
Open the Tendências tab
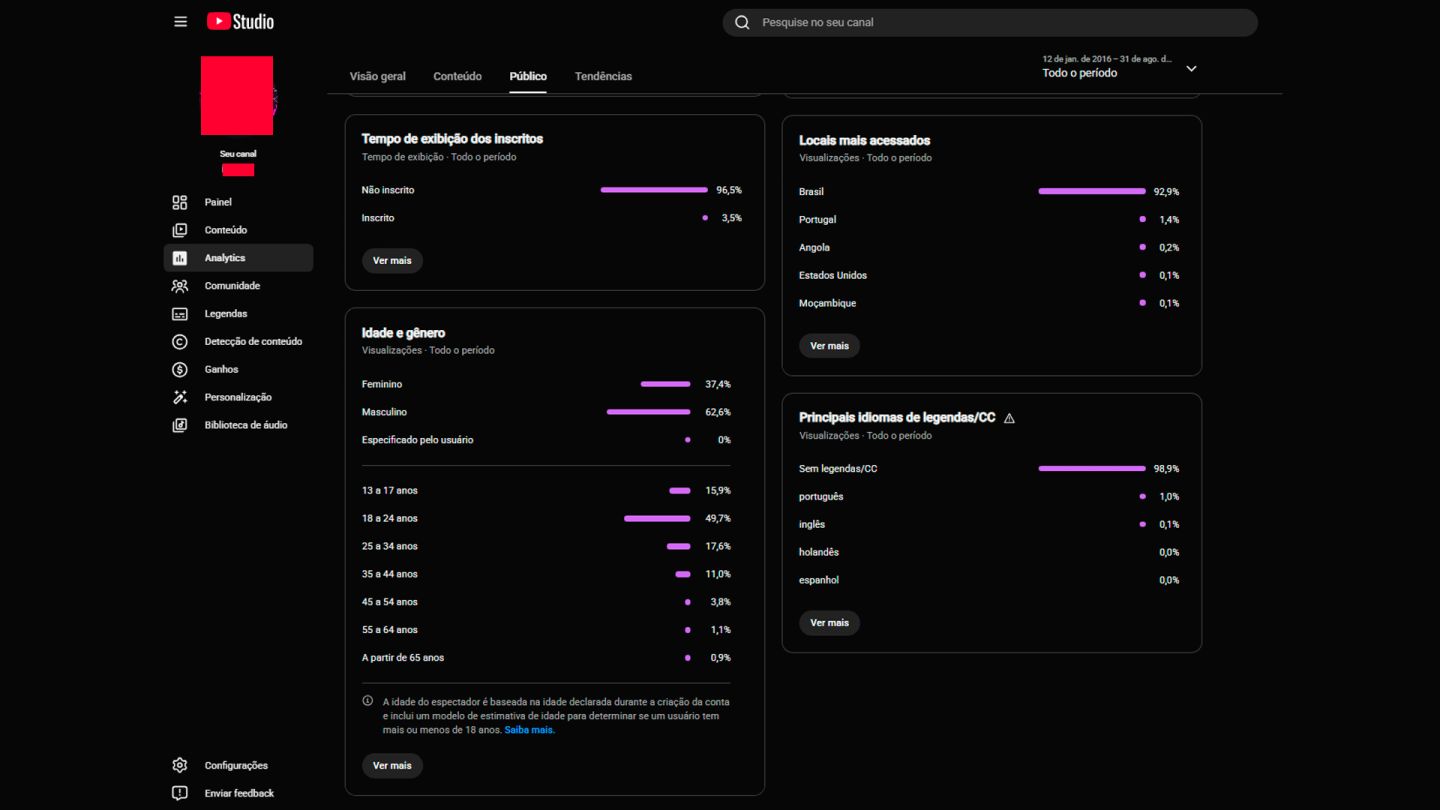click(603, 76)
